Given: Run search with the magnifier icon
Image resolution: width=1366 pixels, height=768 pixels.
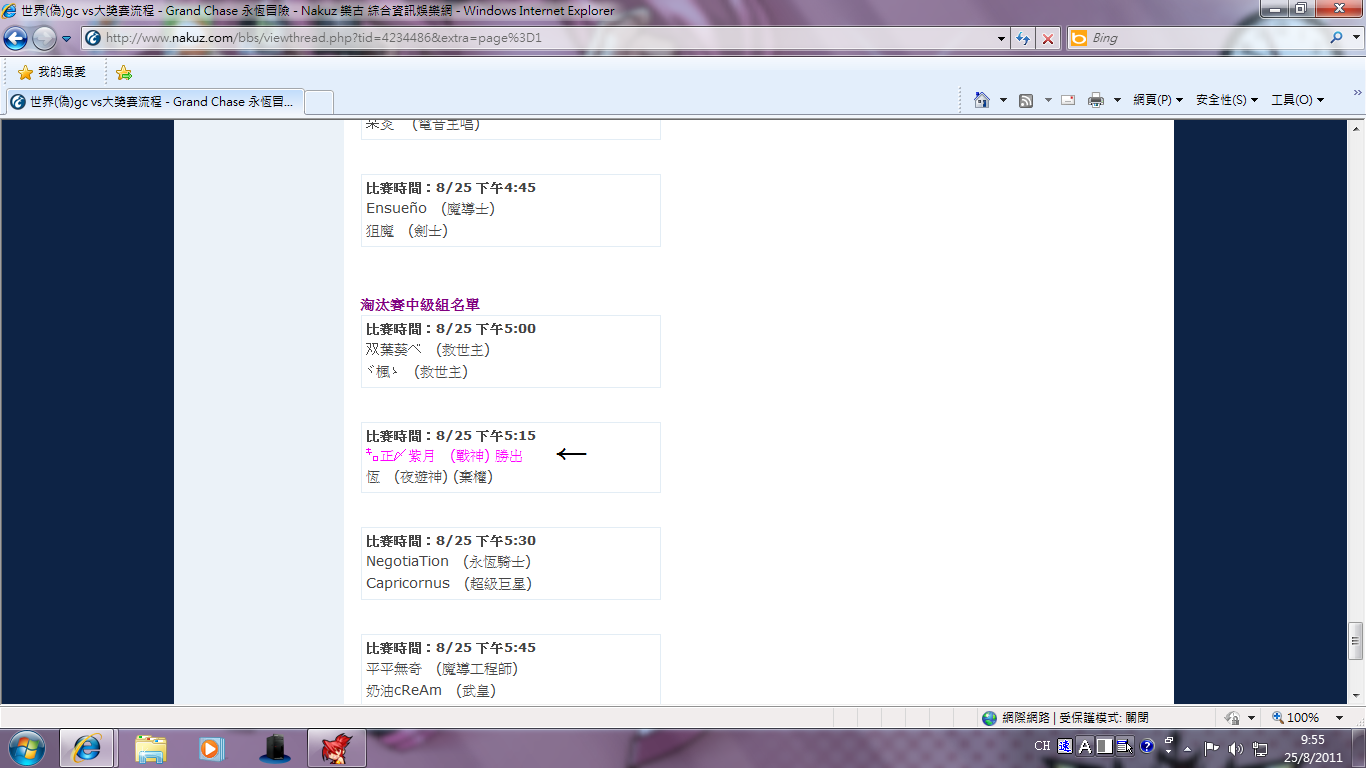Looking at the screenshot, I should (x=1336, y=38).
